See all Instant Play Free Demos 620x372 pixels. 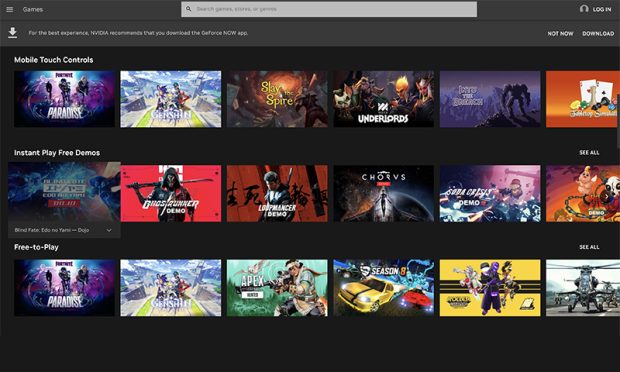[x=589, y=153]
